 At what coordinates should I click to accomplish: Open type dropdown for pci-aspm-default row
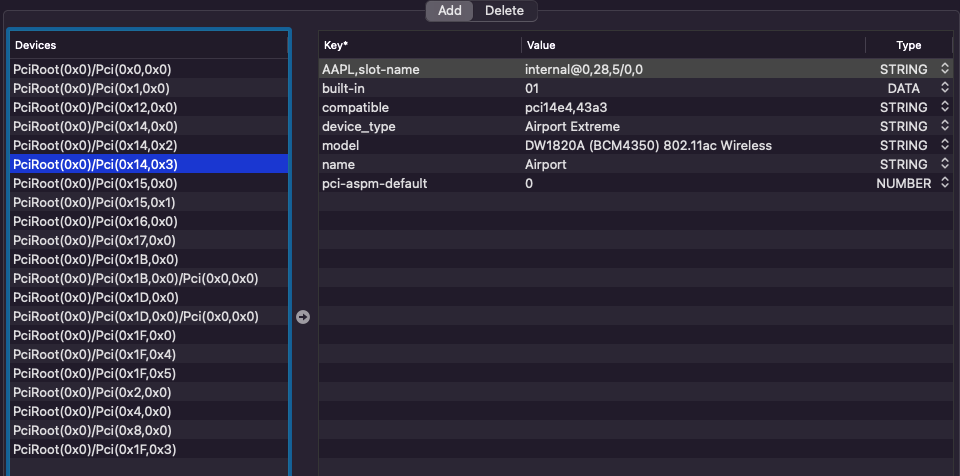point(944,183)
